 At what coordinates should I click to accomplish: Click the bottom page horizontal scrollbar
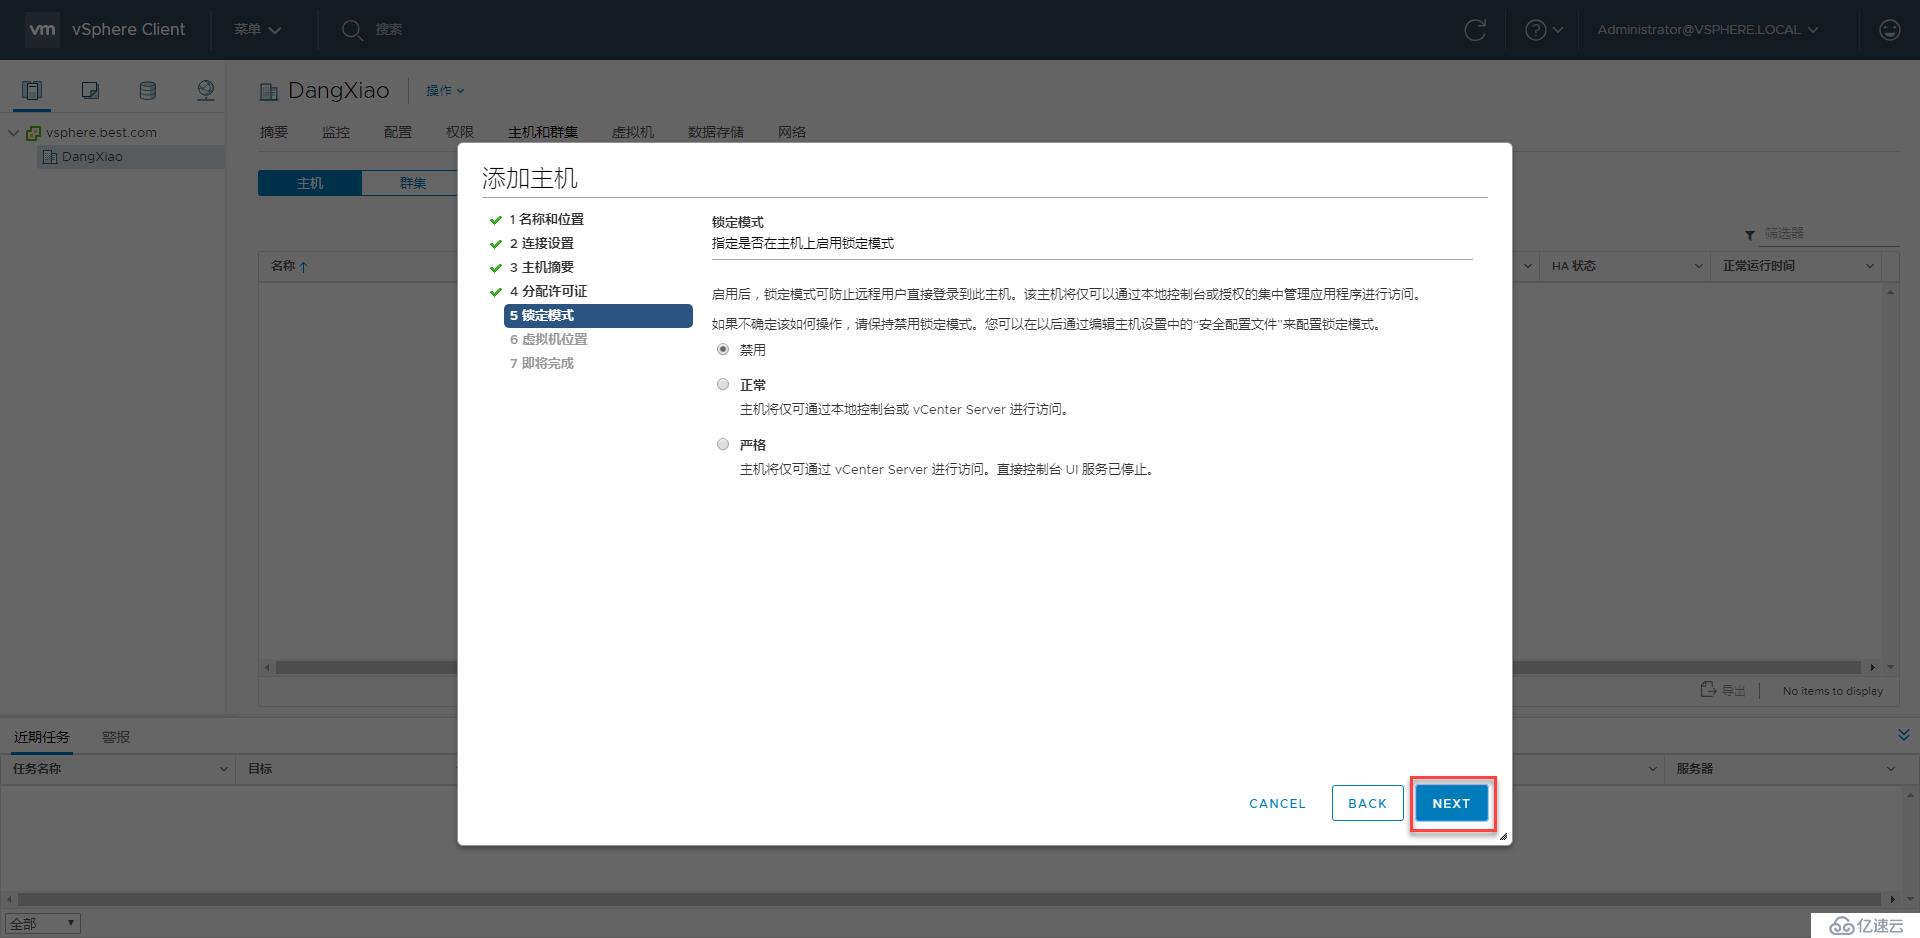click(x=949, y=899)
